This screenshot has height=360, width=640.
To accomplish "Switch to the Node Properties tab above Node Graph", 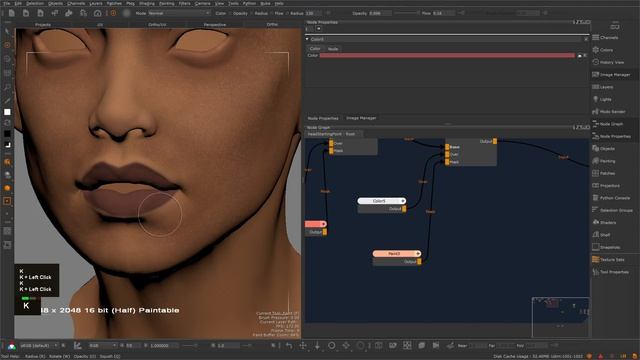I will [x=323, y=118].
